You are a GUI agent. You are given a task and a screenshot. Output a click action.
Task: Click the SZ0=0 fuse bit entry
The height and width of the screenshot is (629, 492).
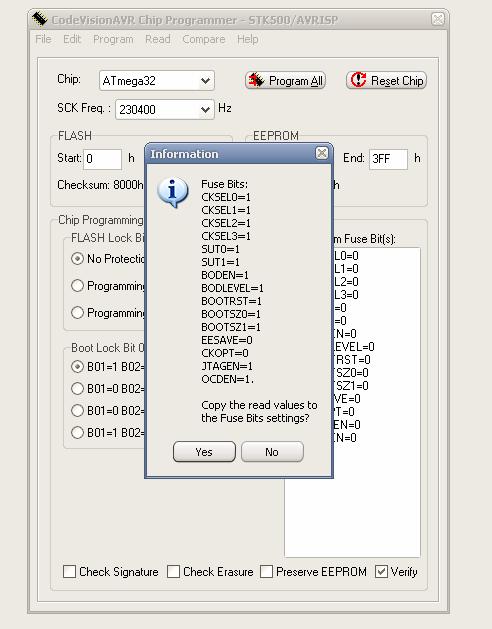point(351,373)
